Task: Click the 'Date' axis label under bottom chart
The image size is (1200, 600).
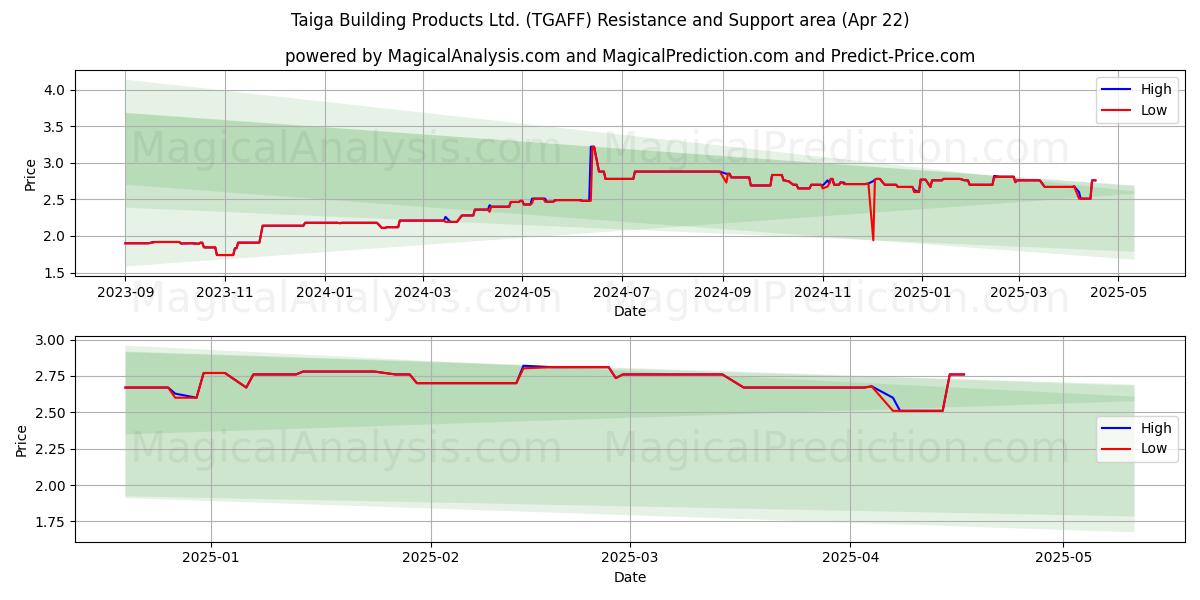Action: pyautogui.click(x=630, y=577)
